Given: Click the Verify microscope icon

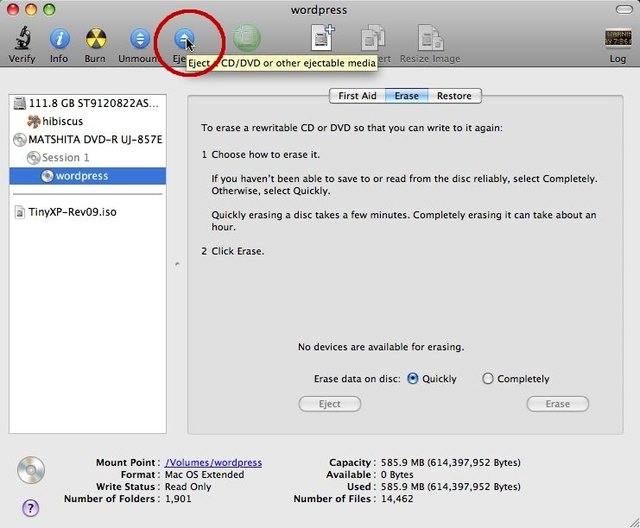Looking at the screenshot, I should (22, 38).
